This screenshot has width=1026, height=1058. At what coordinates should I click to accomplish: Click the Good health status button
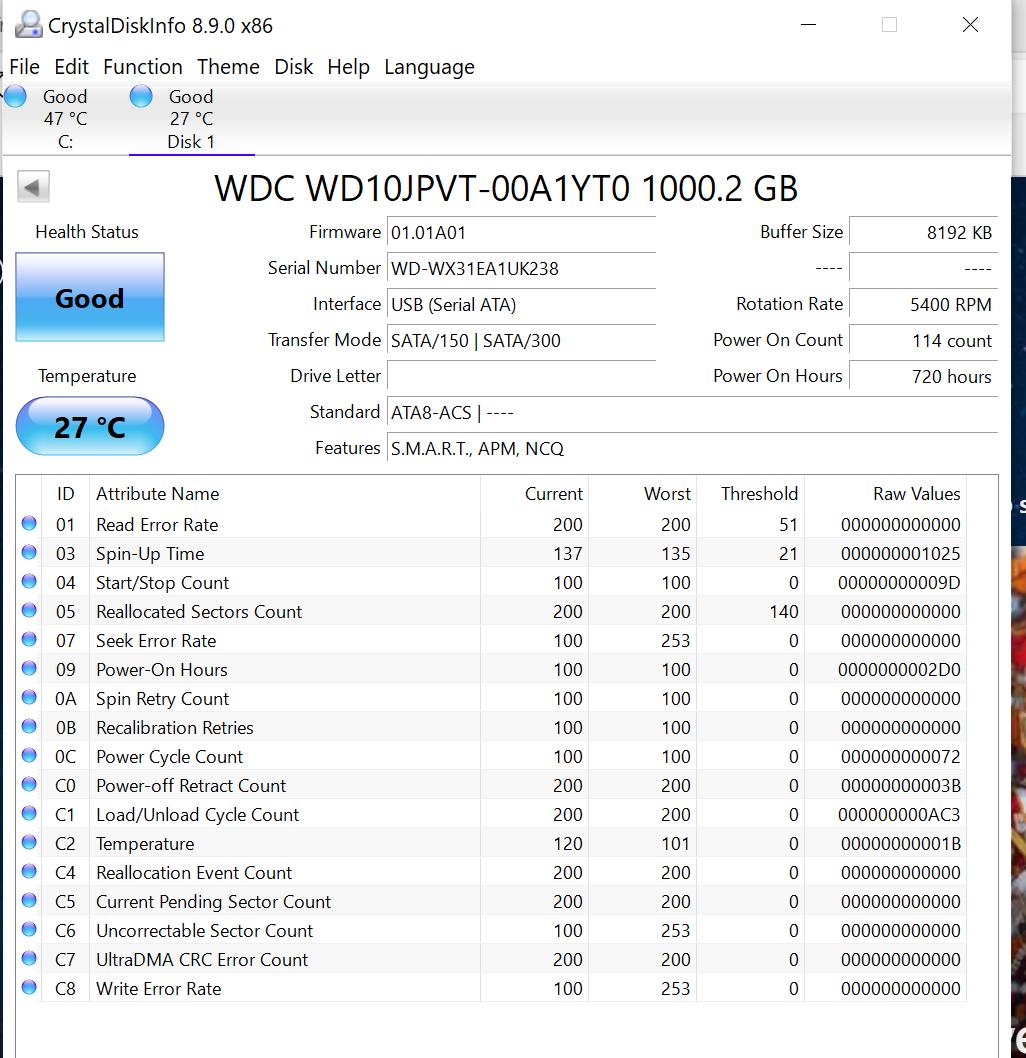(90, 297)
